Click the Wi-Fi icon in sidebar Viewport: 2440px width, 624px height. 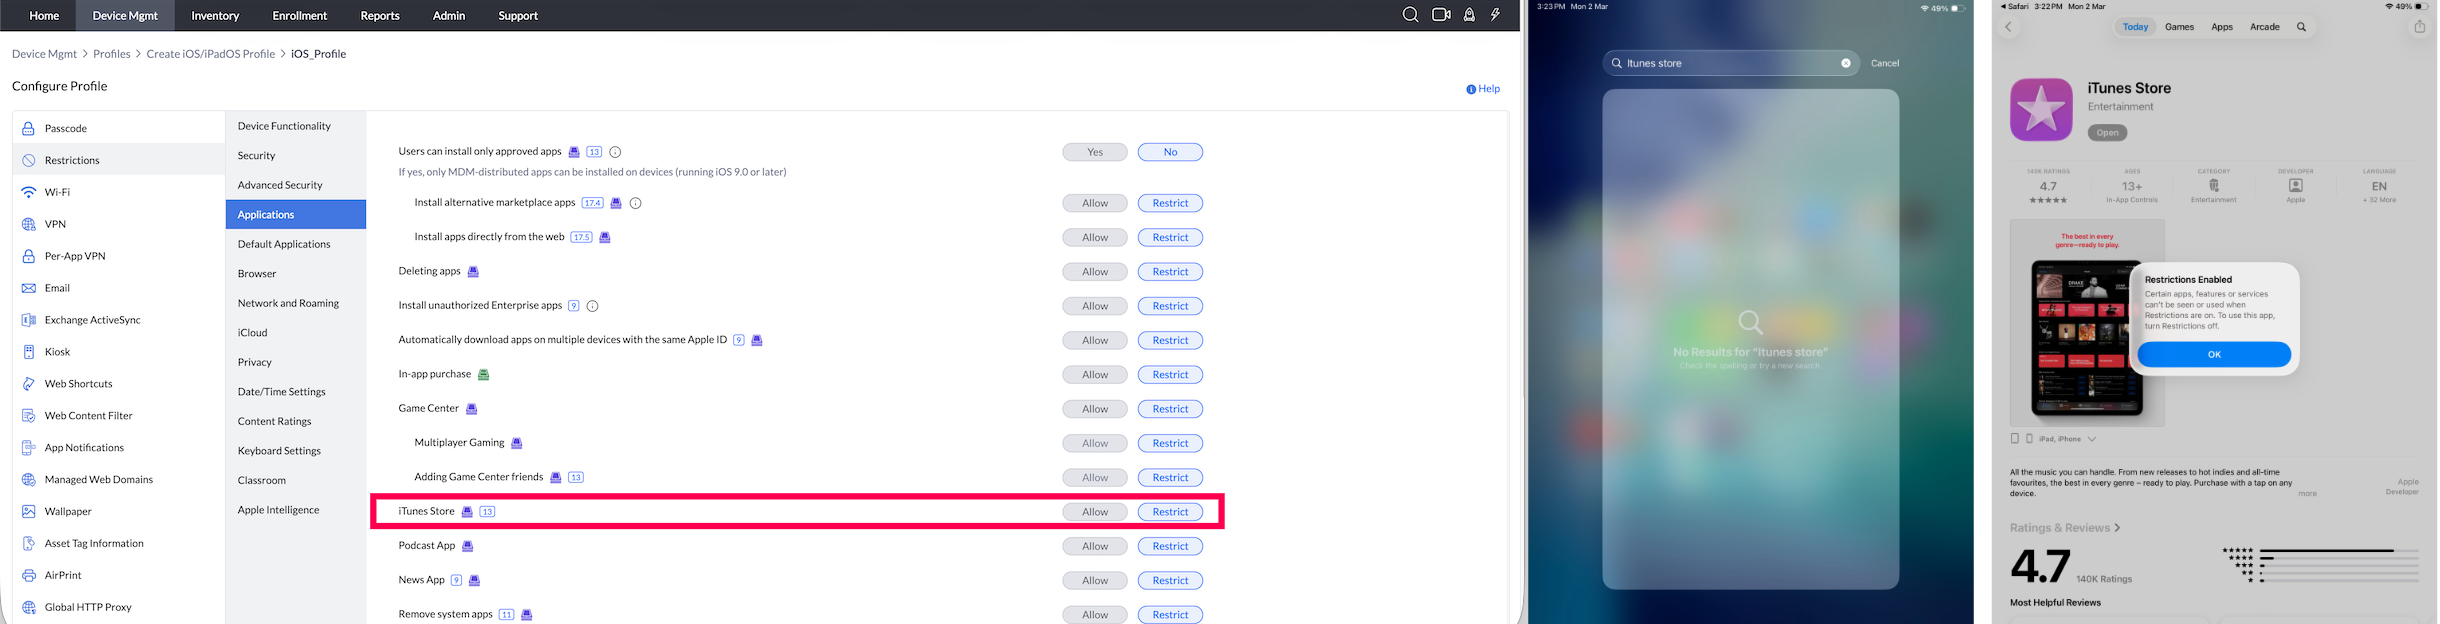[28, 192]
